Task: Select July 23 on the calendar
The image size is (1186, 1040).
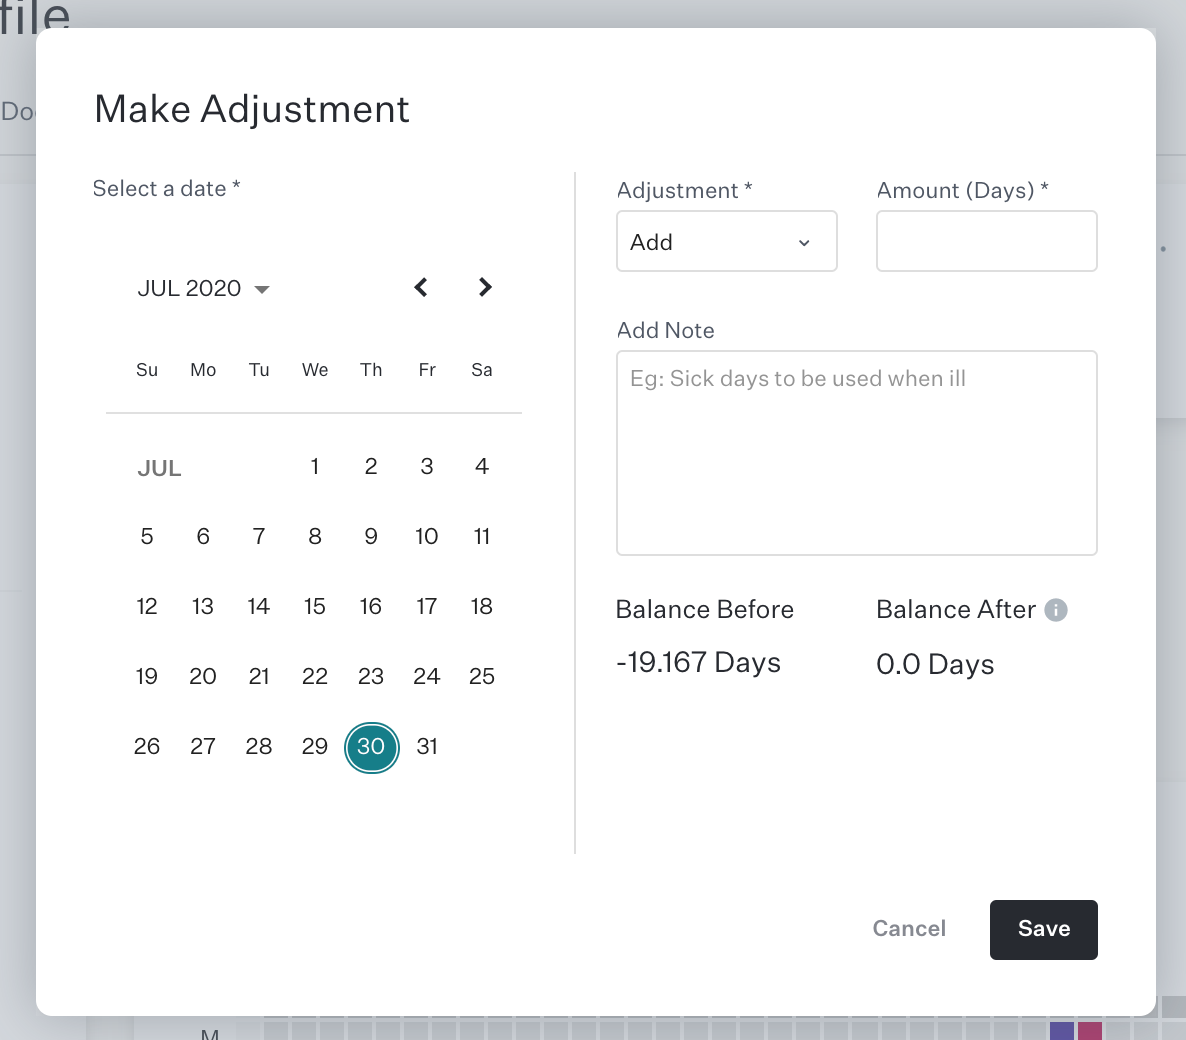Action: (371, 676)
